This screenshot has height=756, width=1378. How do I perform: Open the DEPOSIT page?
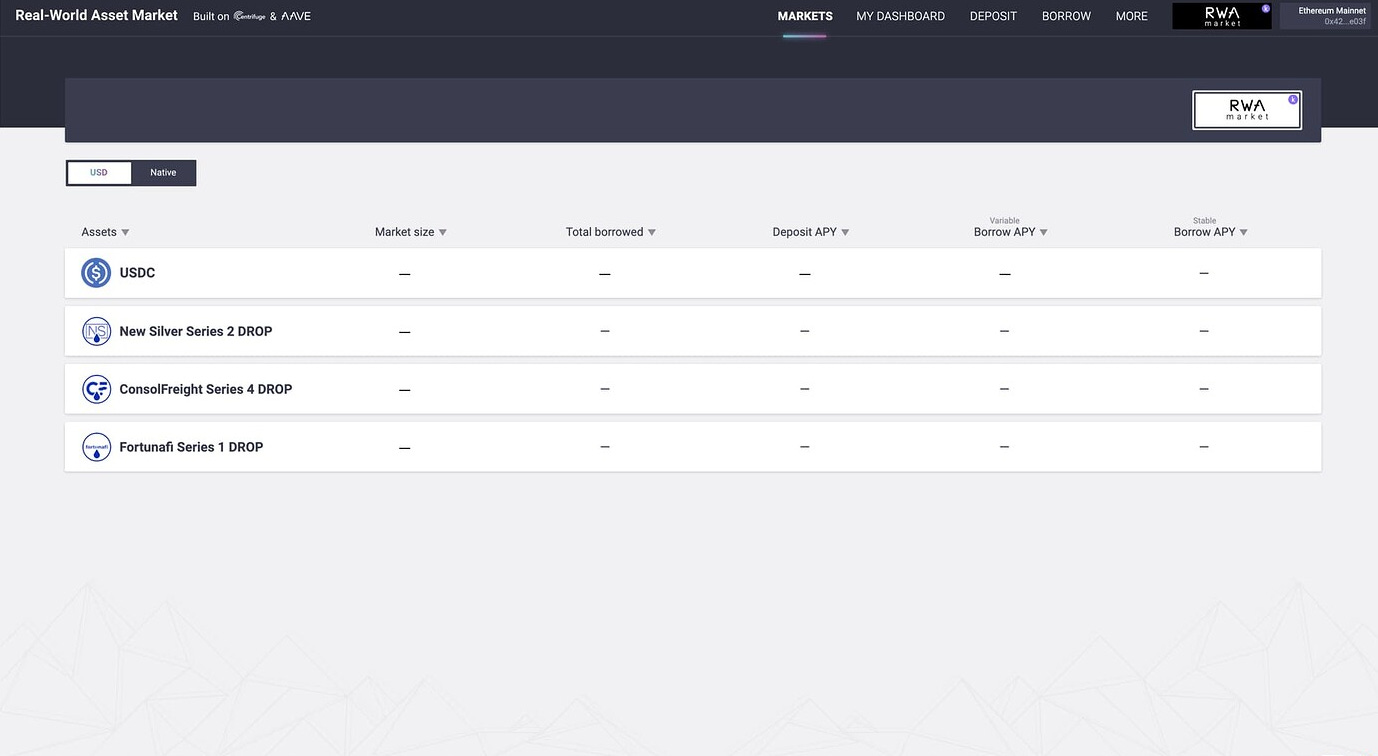click(x=993, y=16)
